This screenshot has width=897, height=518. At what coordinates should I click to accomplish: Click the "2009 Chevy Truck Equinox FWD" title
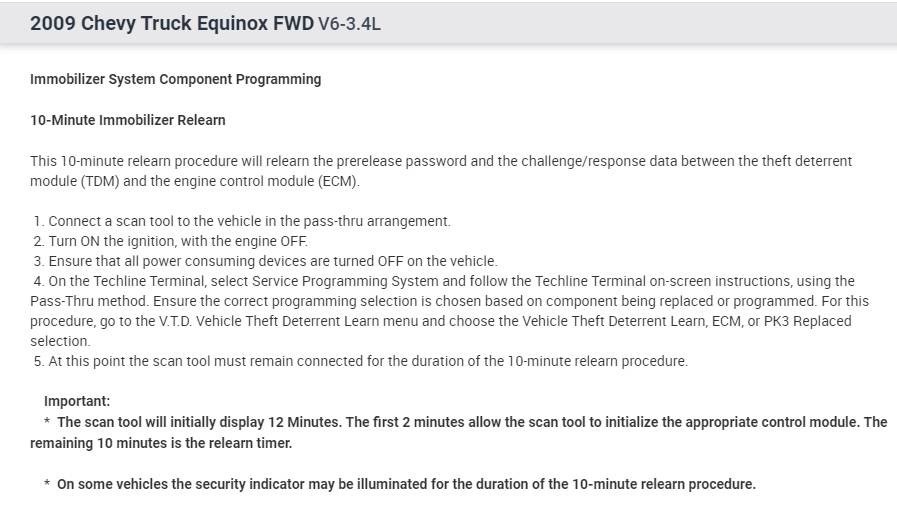pos(171,23)
